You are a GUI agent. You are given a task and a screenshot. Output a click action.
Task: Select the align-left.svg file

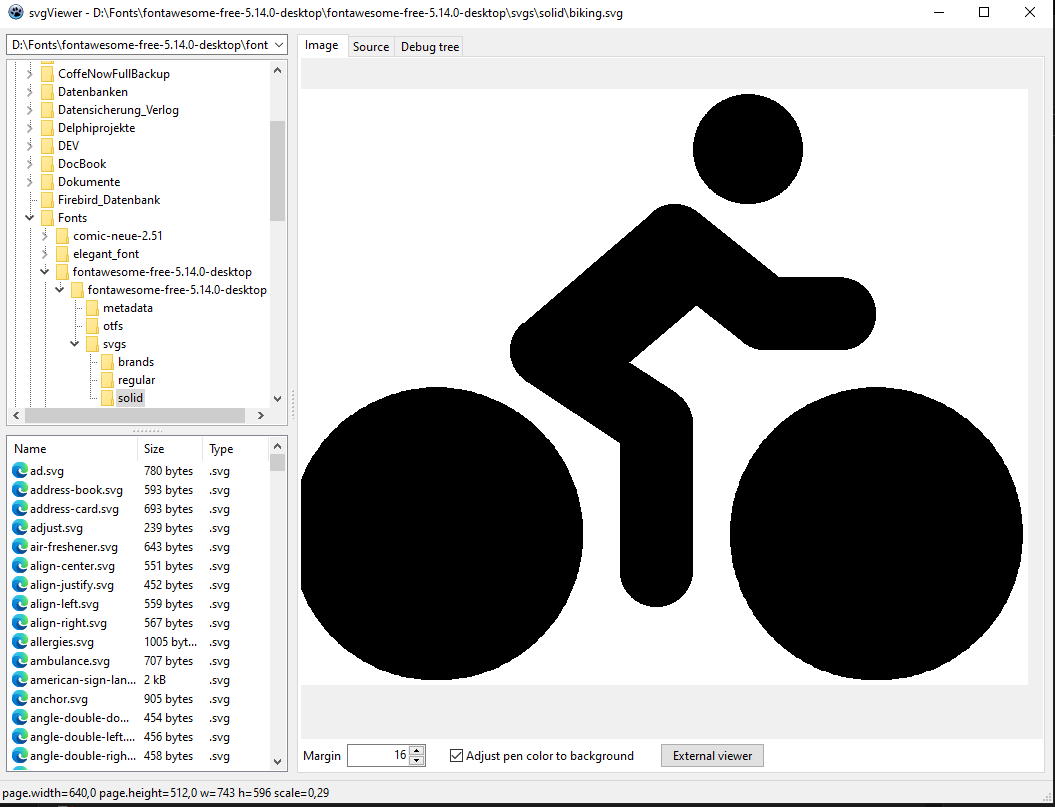pos(65,604)
